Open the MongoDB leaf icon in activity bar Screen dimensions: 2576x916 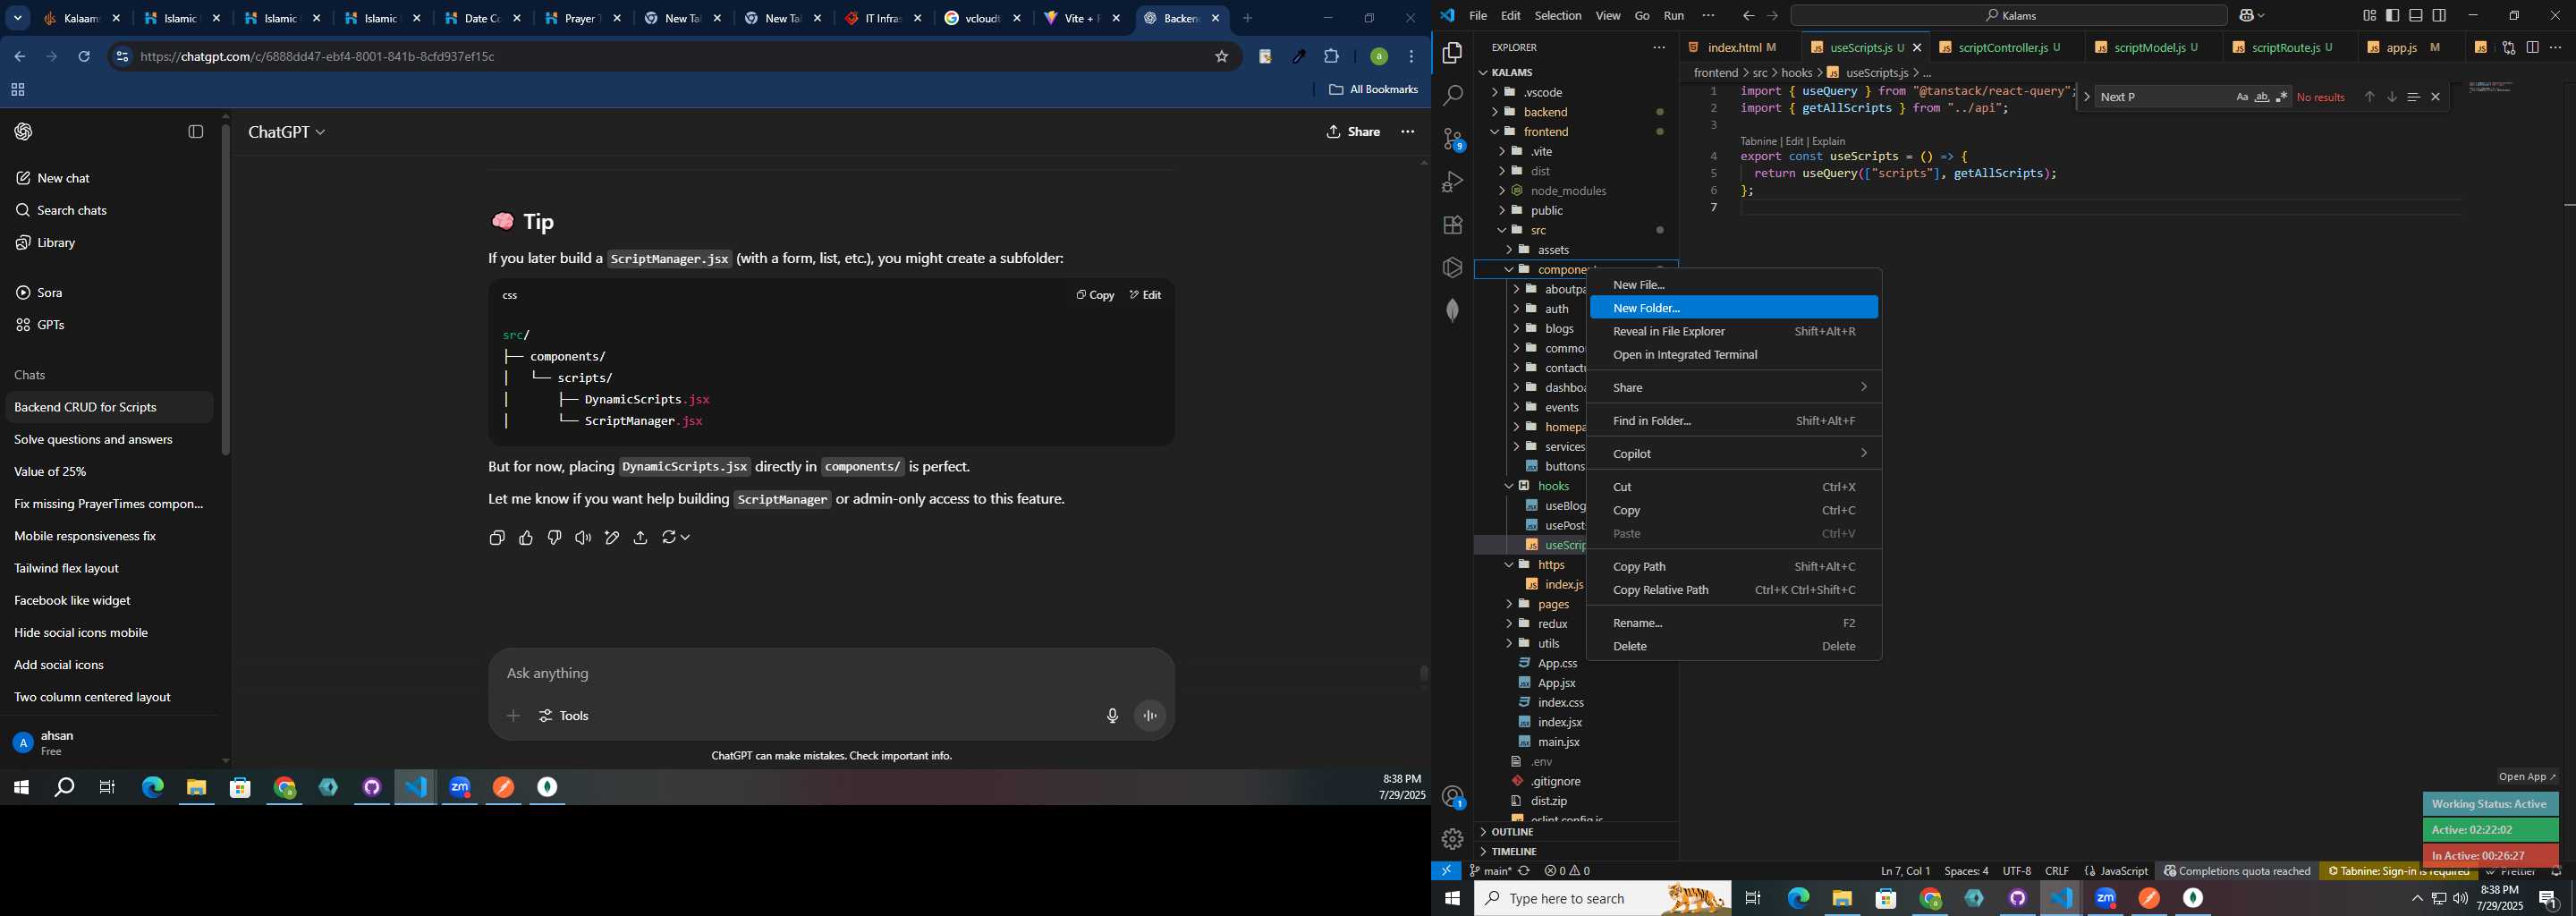1452,311
